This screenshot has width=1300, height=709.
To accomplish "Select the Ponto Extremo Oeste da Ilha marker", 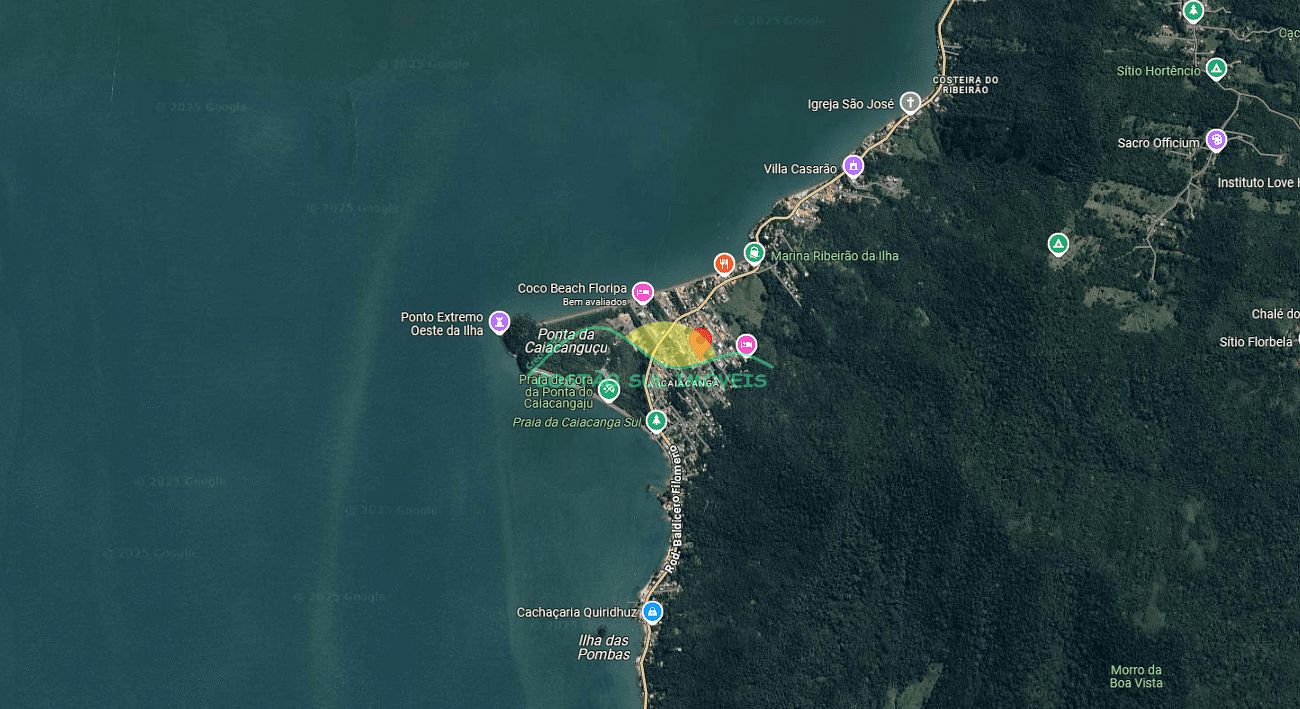I will (x=499, y=322).
